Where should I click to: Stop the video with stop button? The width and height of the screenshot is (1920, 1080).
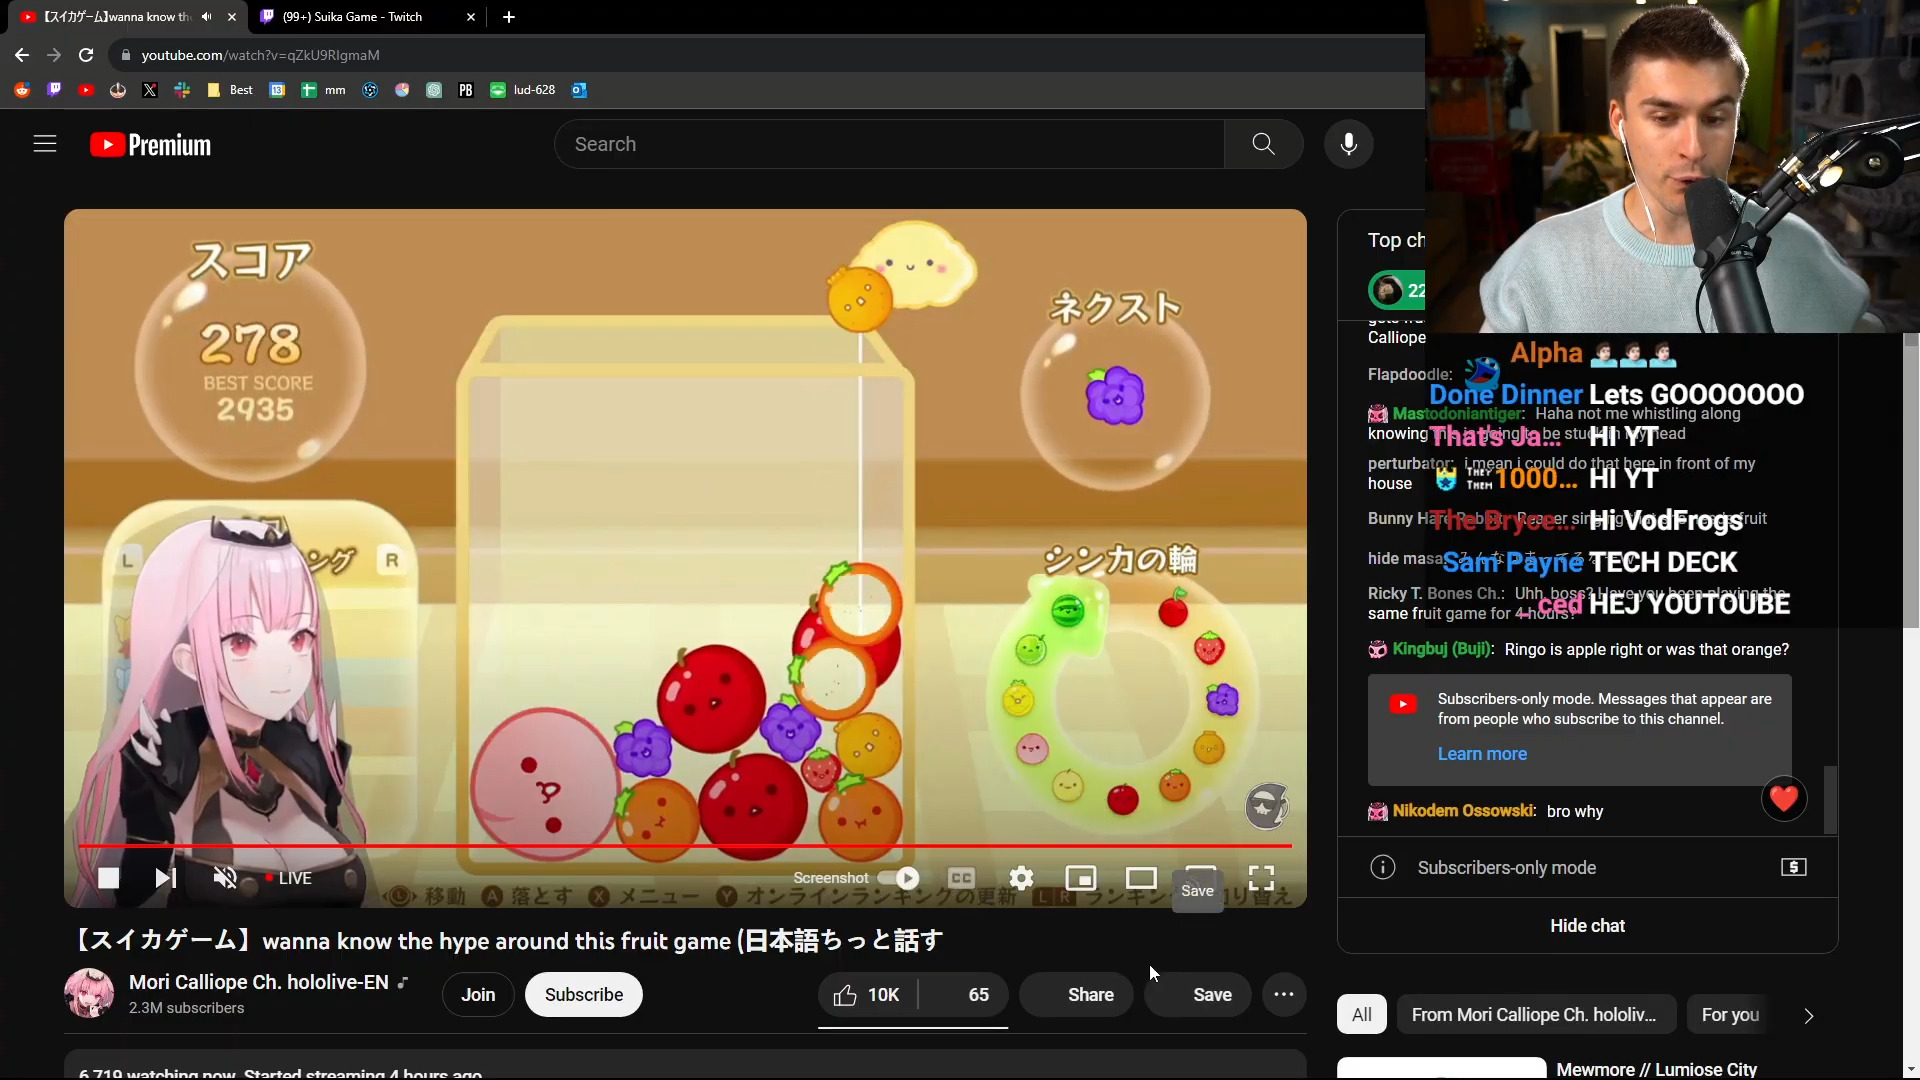(x=108, y=878)
